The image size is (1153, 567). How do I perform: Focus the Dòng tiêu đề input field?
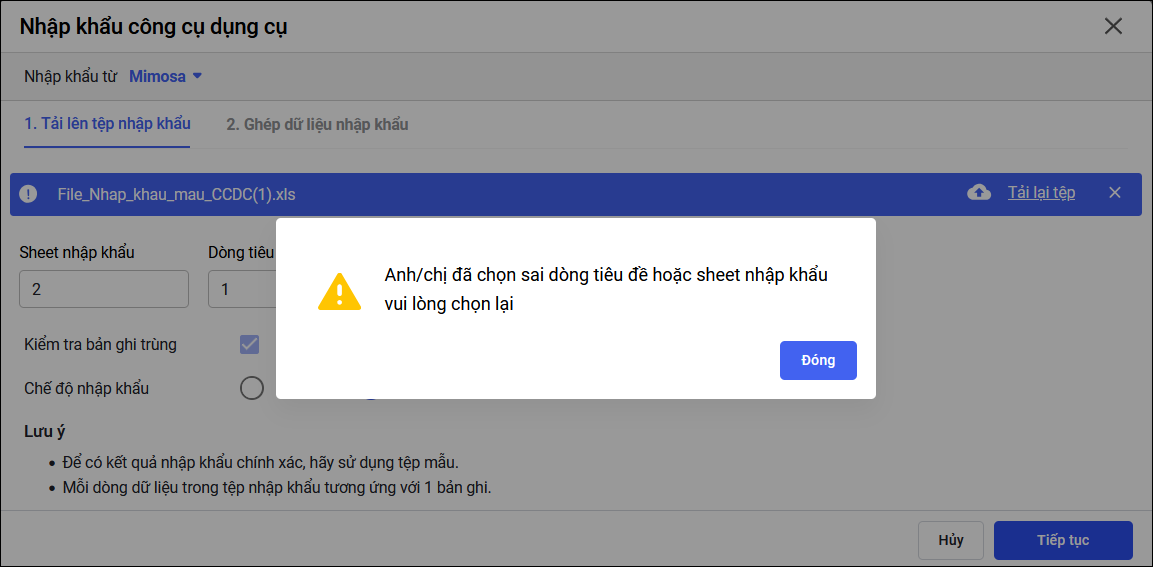coord(241,289)
